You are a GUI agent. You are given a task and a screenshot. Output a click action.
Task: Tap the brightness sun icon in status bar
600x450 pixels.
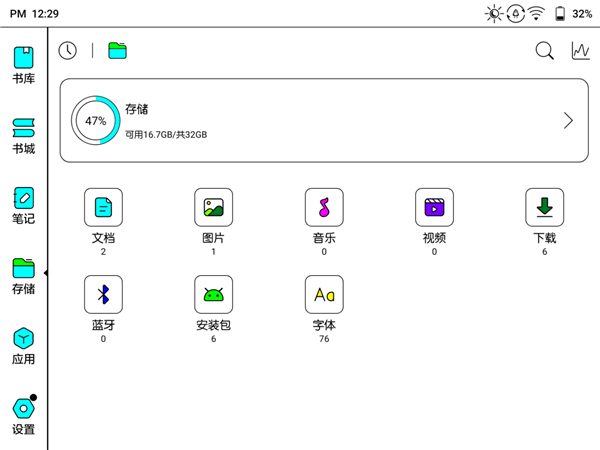tap(494, 14)
